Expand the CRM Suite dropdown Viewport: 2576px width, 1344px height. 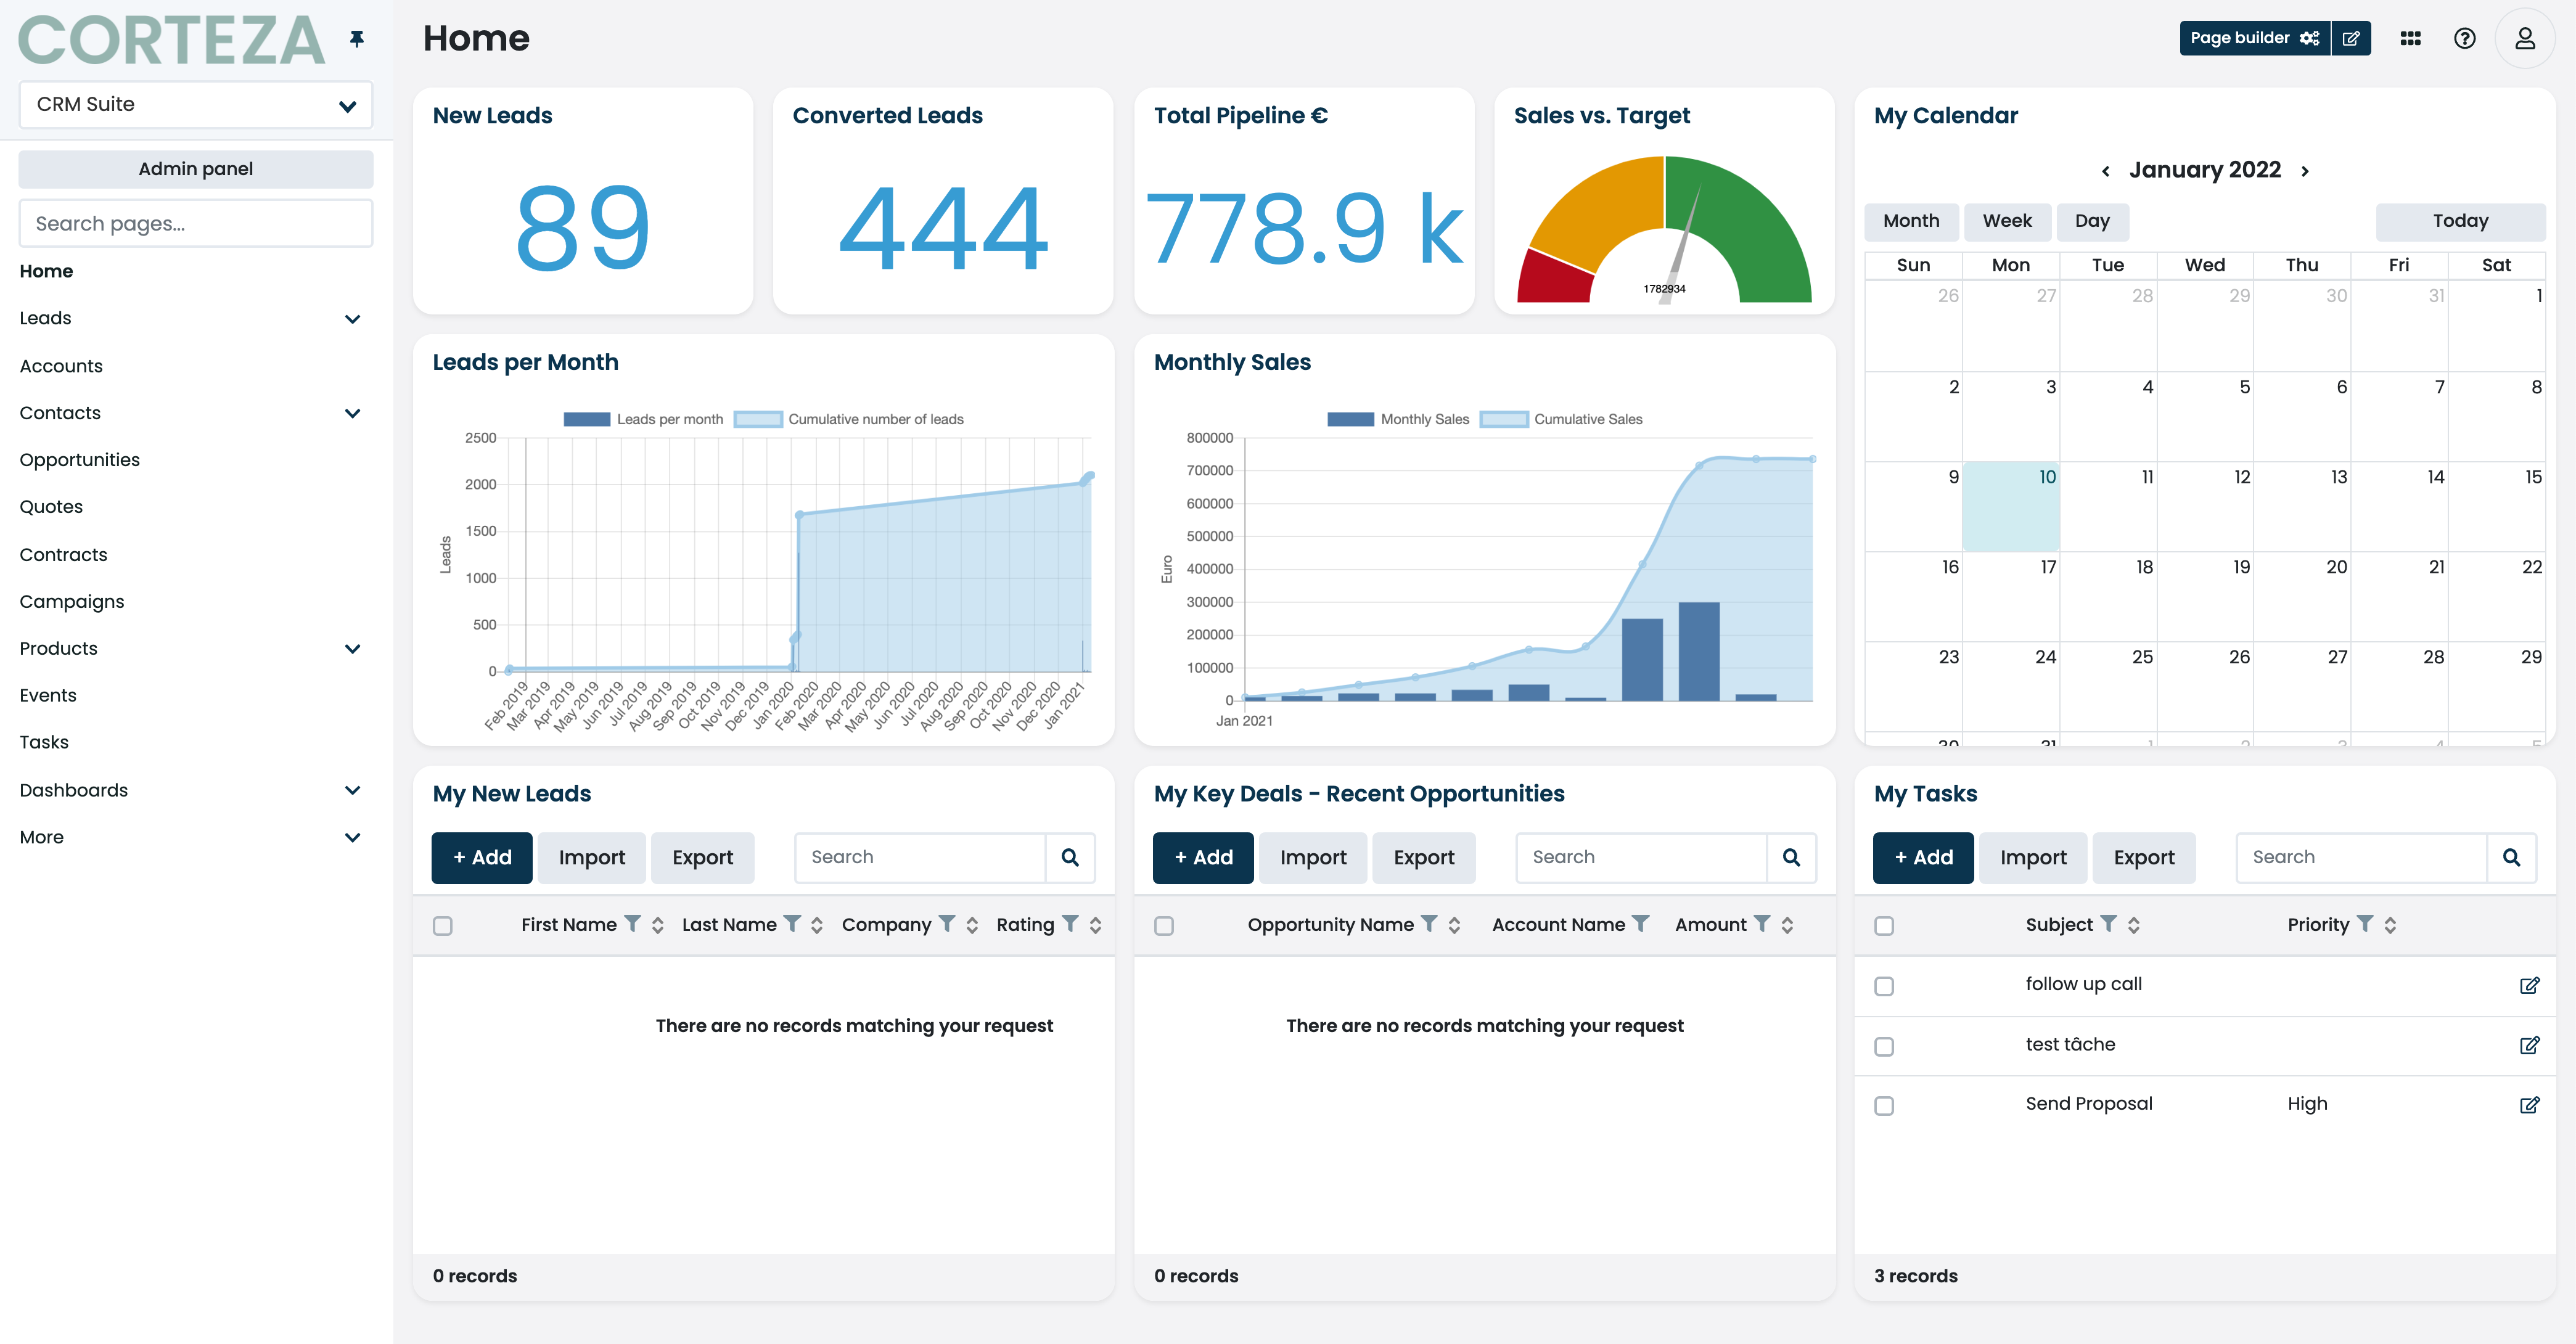click(194, 104)
